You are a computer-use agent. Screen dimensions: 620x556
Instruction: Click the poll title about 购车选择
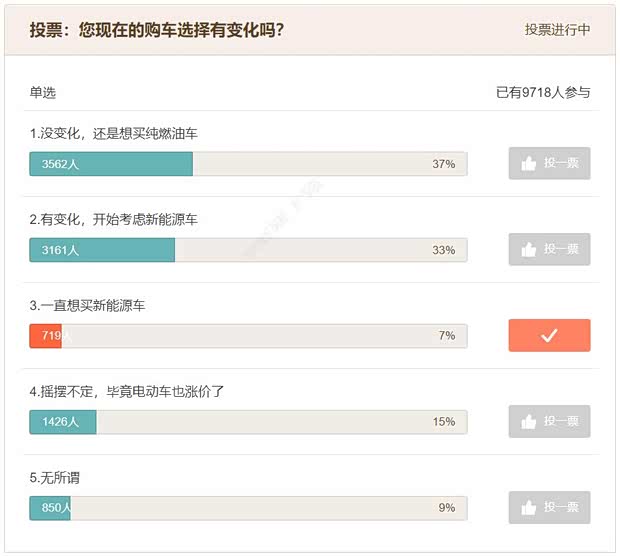(156, 30)
